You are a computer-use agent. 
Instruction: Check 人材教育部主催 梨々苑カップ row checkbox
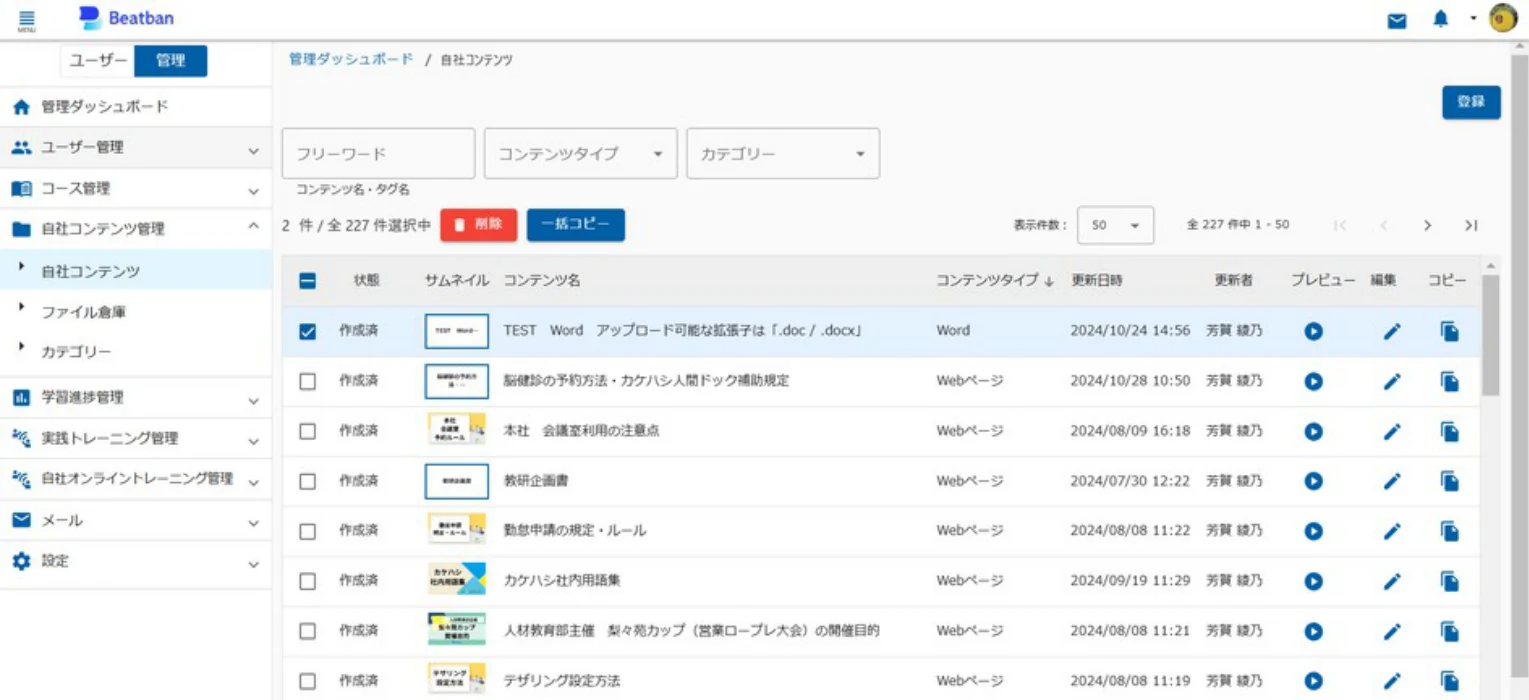[308, 631]
